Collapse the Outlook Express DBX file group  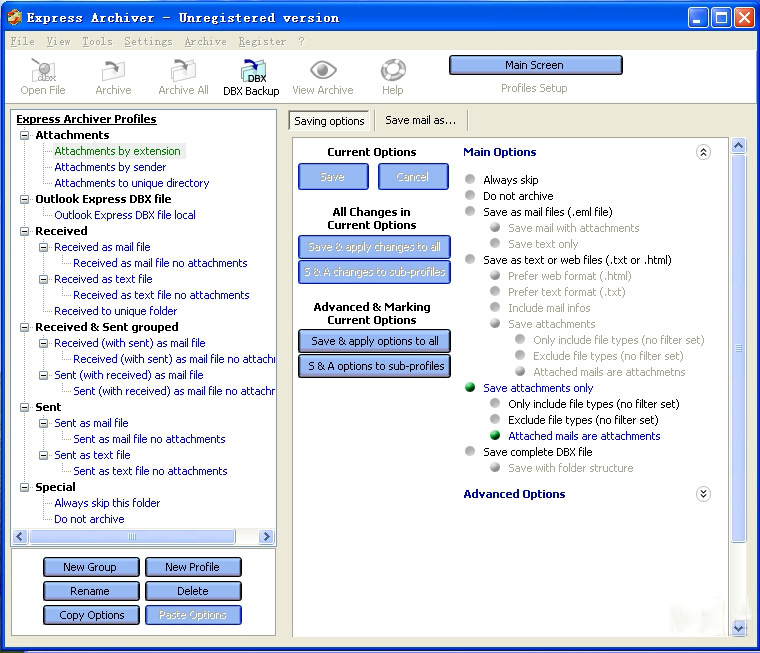coord(24,199)
